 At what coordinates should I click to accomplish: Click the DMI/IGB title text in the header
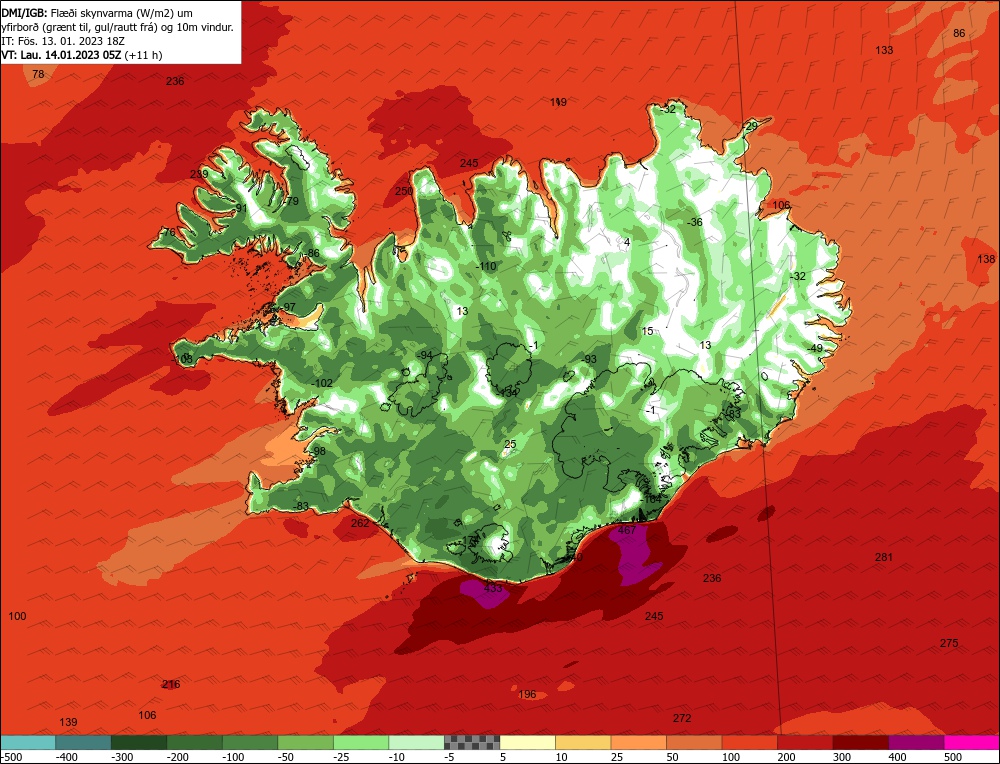tap(24, 12)
